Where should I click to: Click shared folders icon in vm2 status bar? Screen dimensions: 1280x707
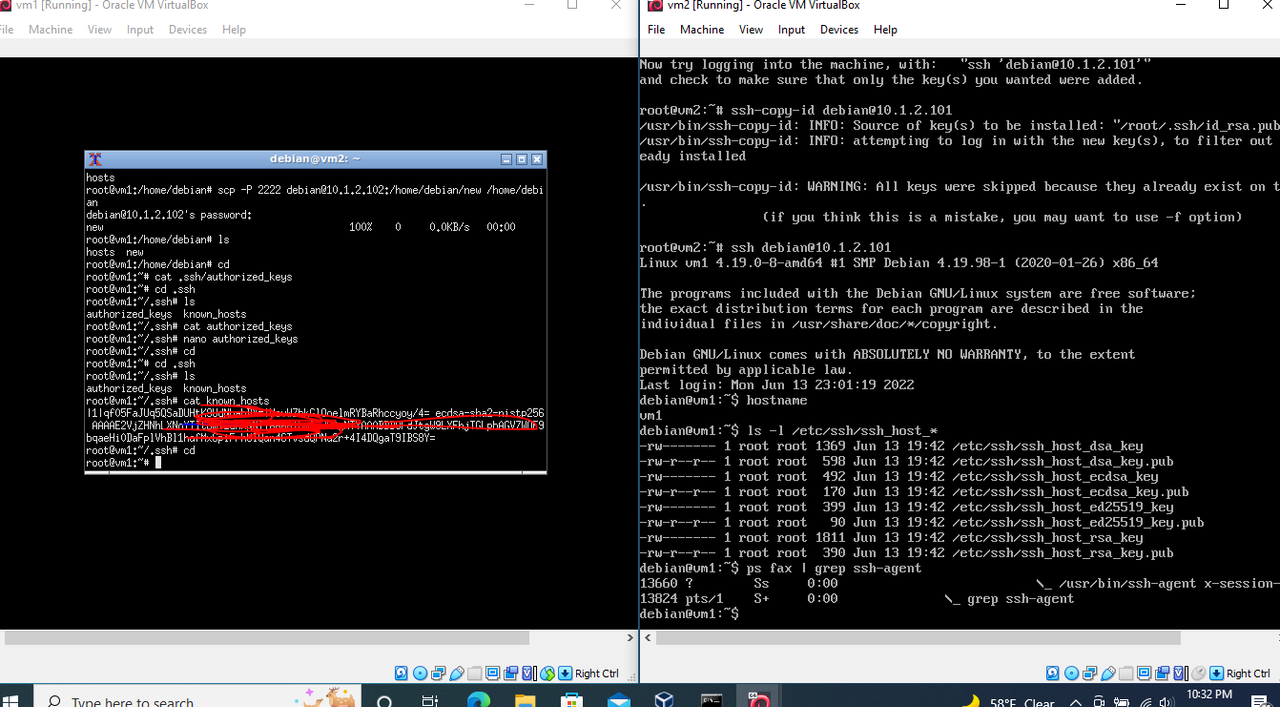click(1126, 673)
